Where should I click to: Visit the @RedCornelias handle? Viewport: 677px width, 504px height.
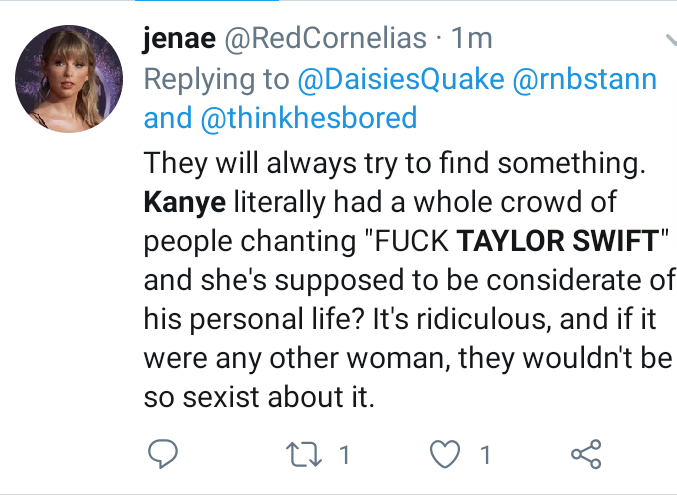pyautogui.click(x=326, y=38)
